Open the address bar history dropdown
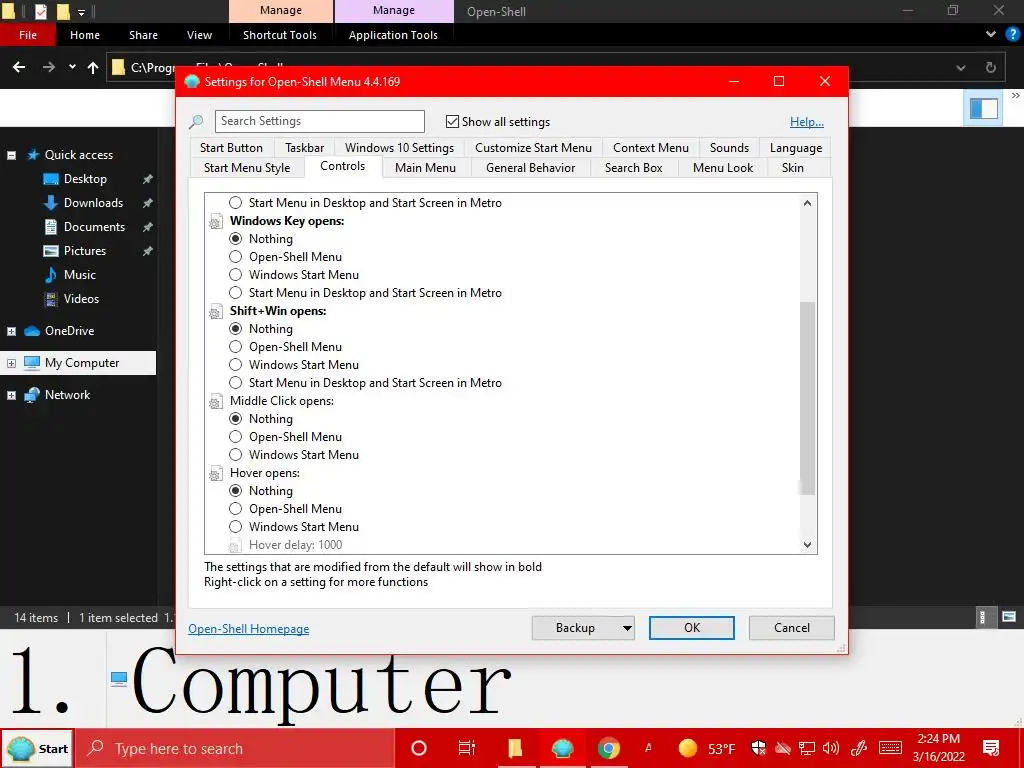This screenshot has height=768, width=1024. tap(961, 67)
